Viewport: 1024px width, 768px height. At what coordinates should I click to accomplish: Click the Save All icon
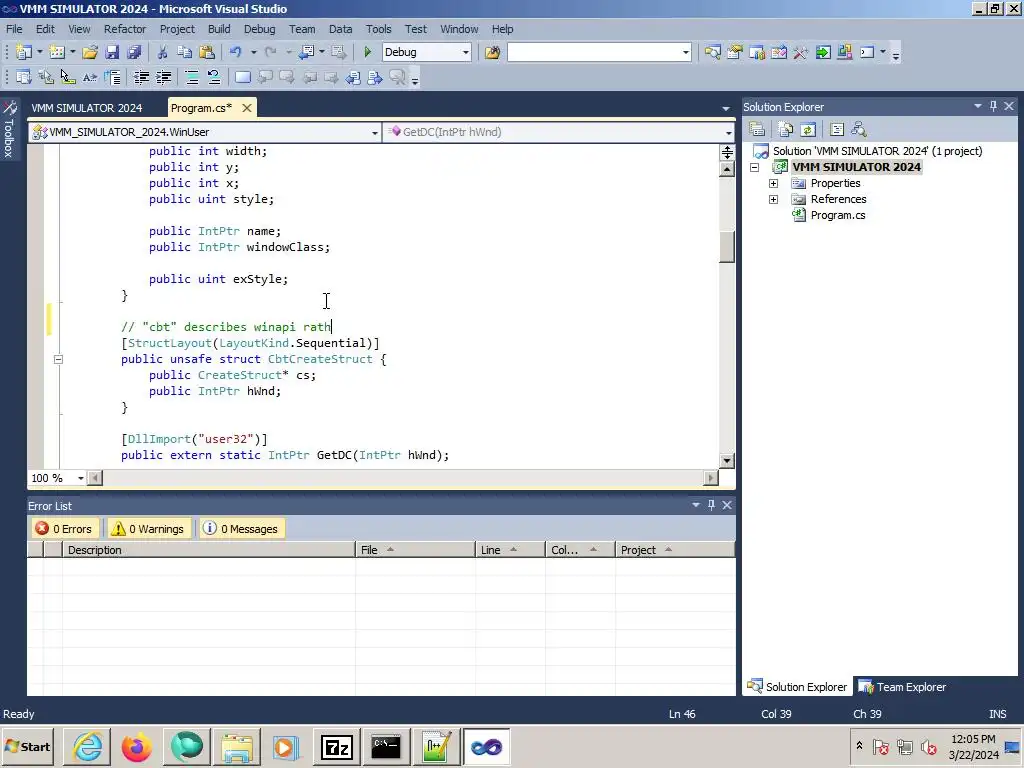pyautogui.click(x=135, y=52)
